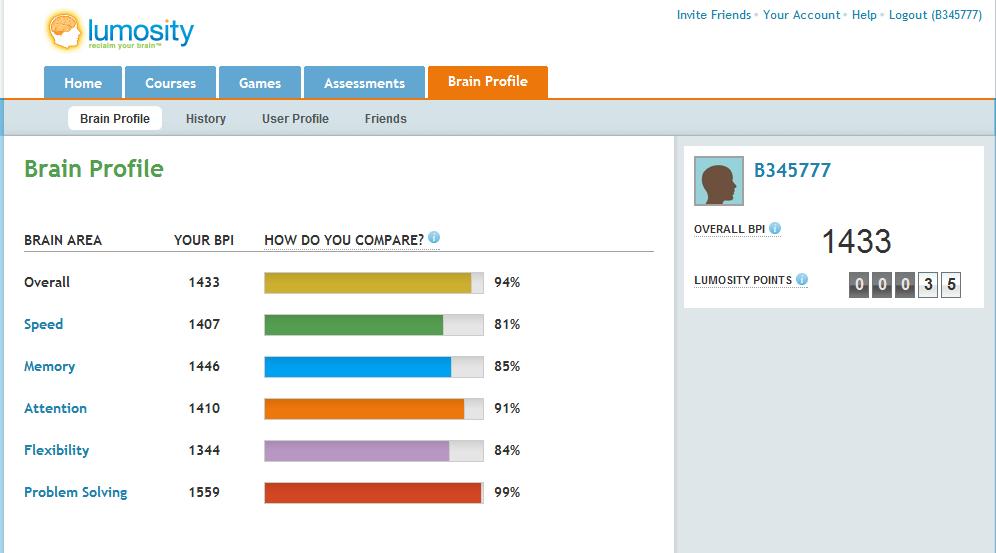
Task: Click the Help link in header
Action: point(864,15)
